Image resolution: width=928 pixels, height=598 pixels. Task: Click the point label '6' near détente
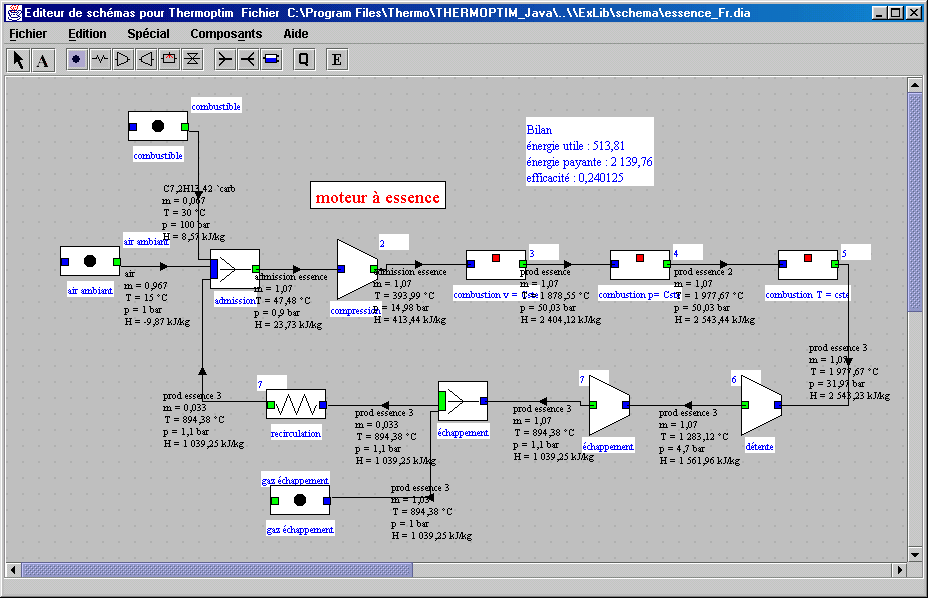(x=734, y=380)
